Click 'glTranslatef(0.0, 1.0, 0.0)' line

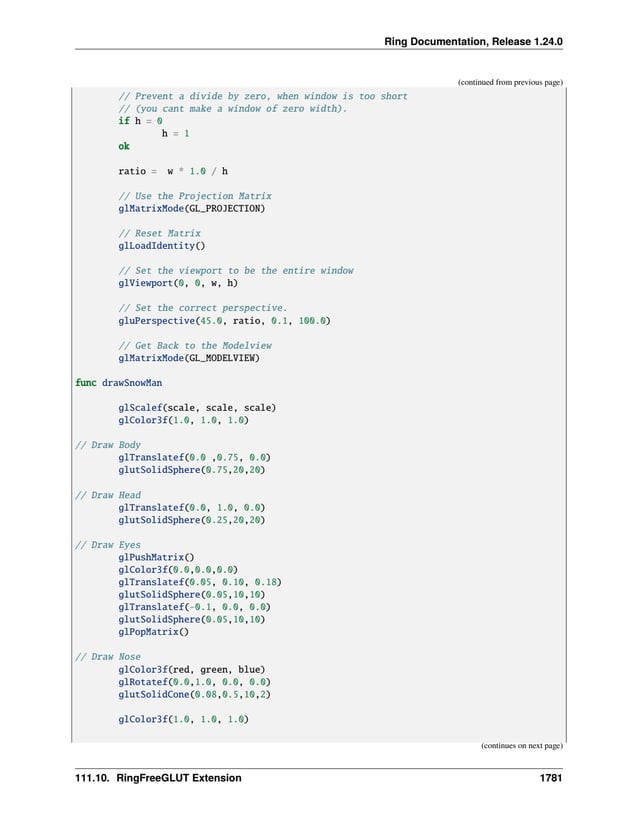click(x=191, y=508)
